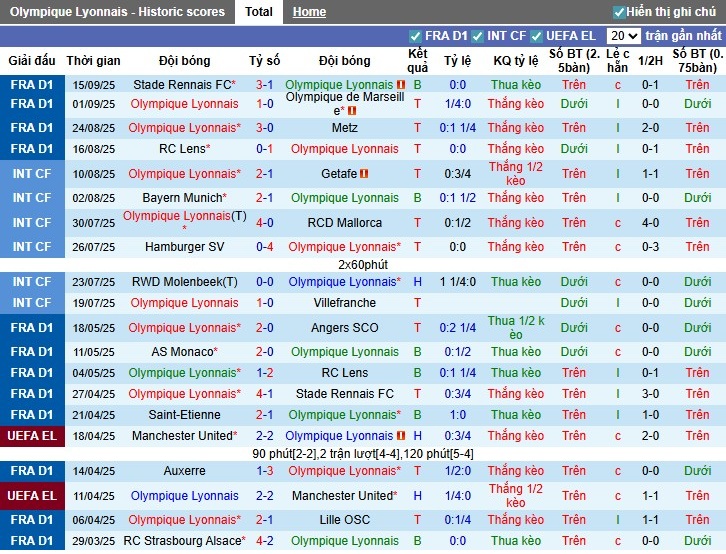Click red card icon beside Olympique Lyonnais on 15/09/25
The height and width of the screenshot is (554, 726).
tap(401, 85)
